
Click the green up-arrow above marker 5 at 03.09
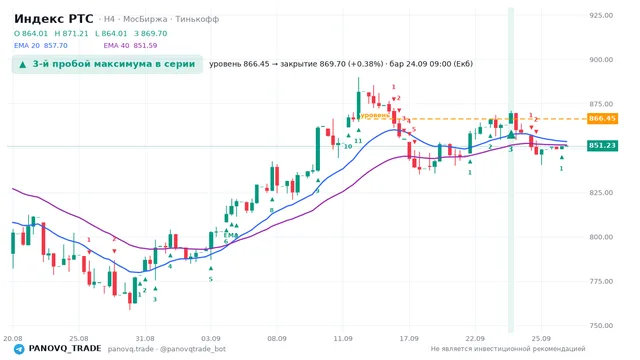(x=211, y=269)
